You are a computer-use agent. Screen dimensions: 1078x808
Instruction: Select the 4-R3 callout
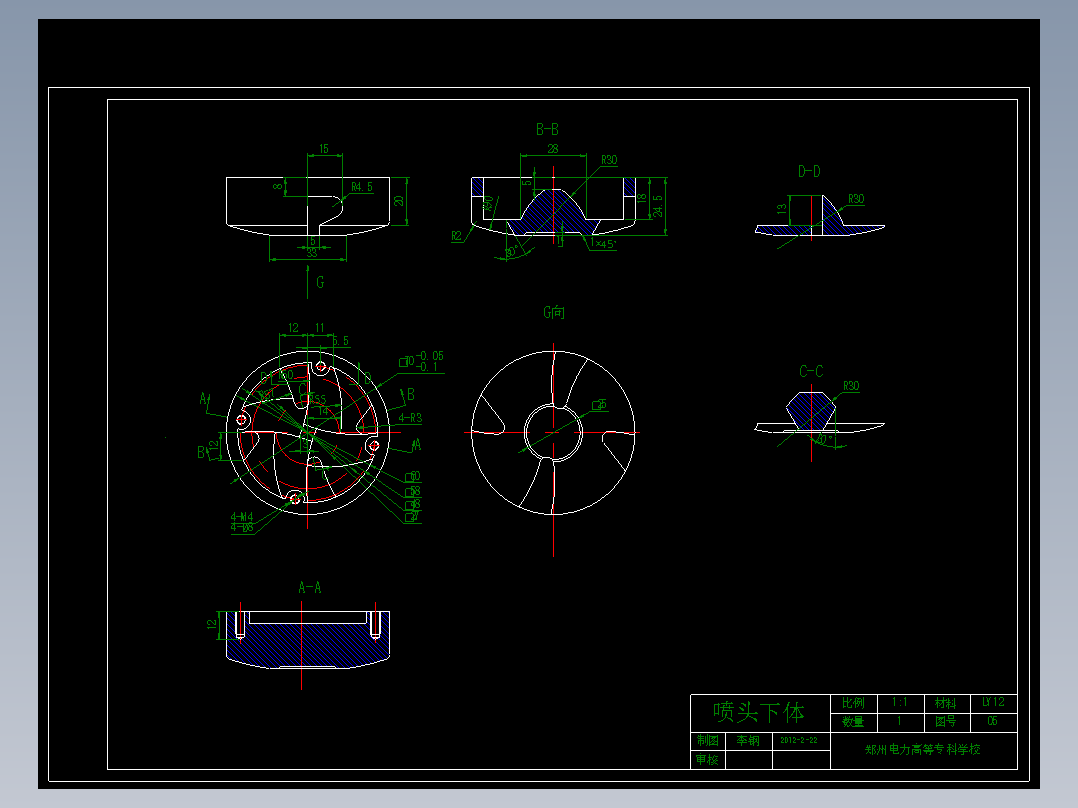tap(410, 417)
